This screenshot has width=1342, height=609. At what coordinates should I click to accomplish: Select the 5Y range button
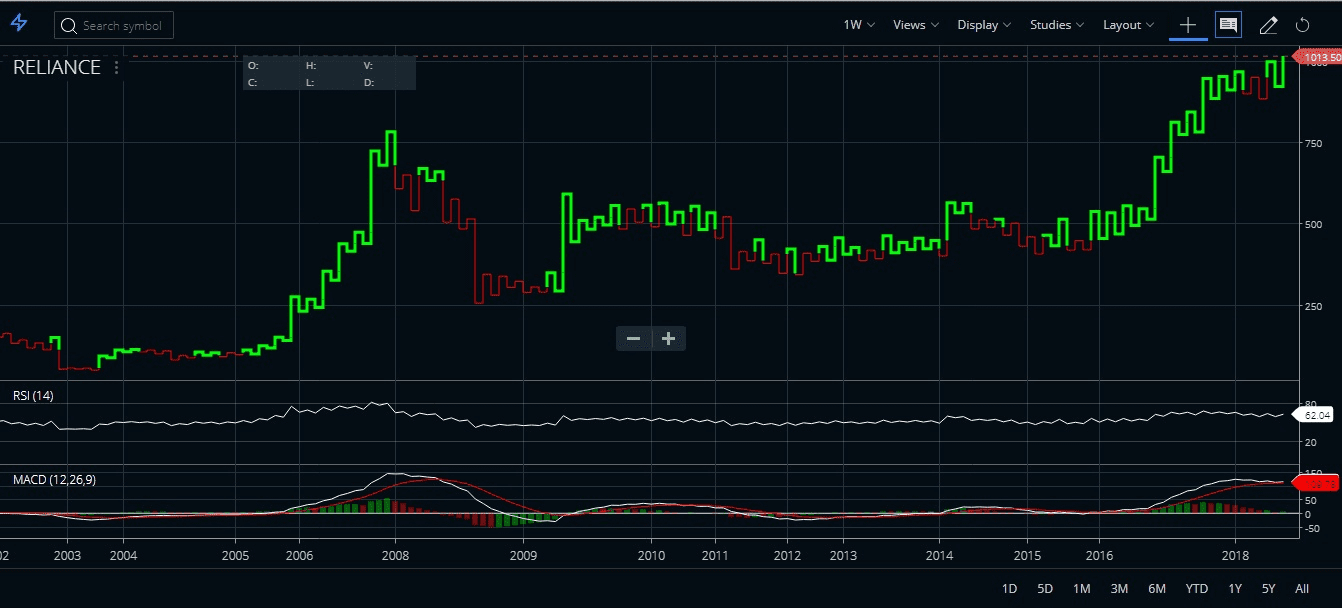[x=1268, y=589]
